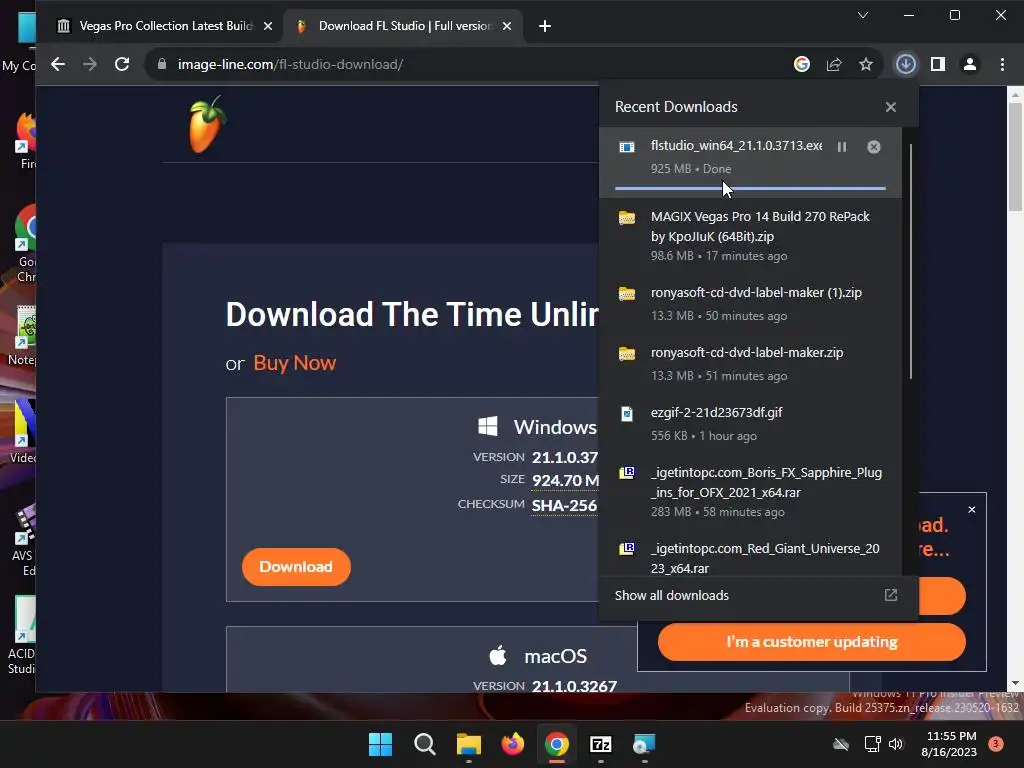Open File Explorer from taskbar
The width and height of the screenshot is (1024, 768).
[x=468, y=744]
